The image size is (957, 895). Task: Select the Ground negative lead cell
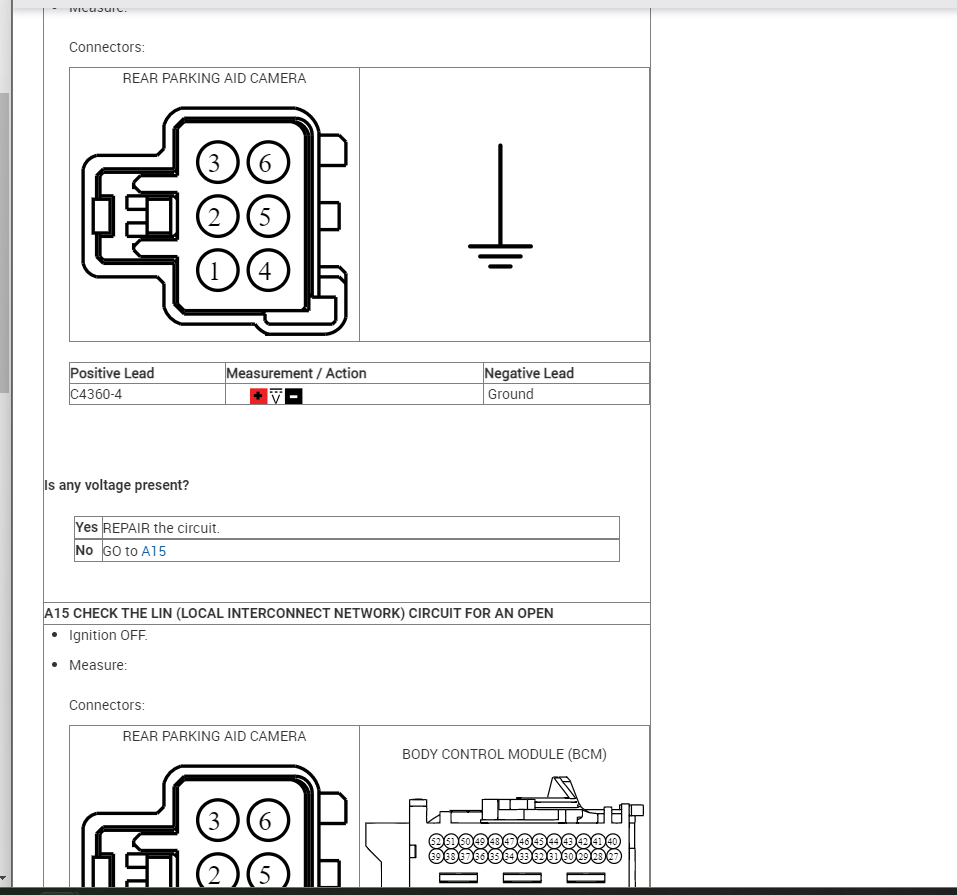566,394
